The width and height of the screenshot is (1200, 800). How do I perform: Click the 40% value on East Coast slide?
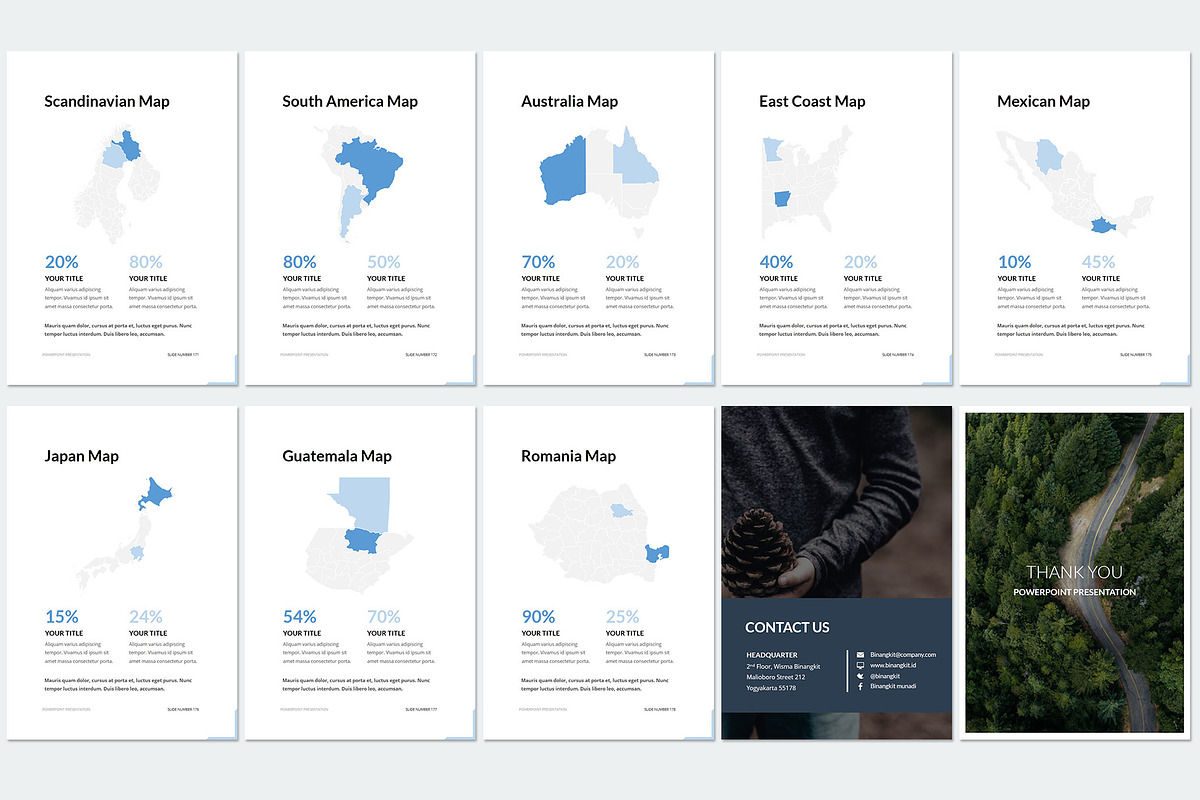pos(776,262)
